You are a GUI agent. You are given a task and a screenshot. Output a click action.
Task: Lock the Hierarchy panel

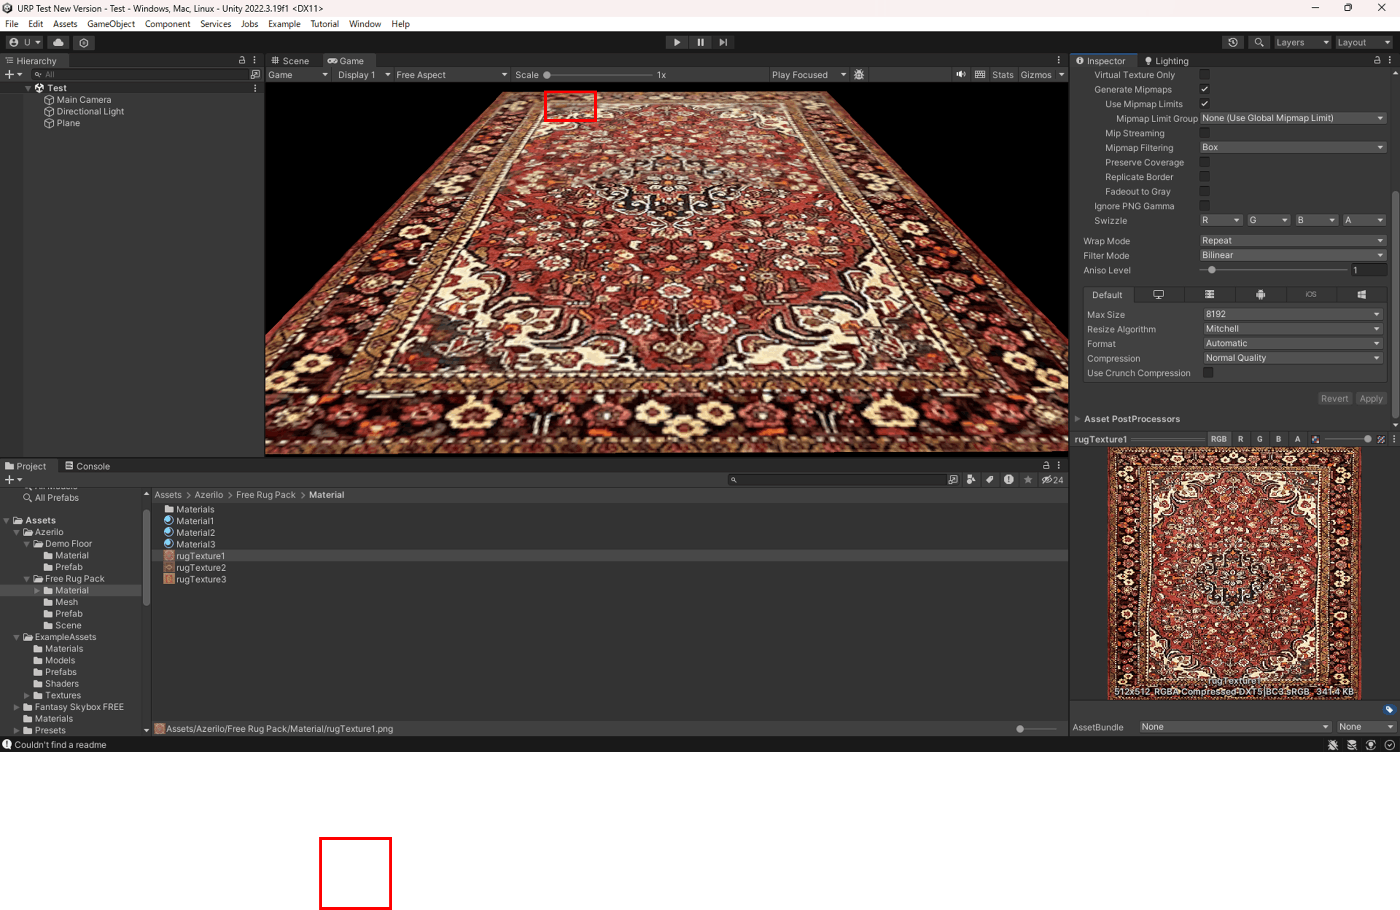point(241,61)
